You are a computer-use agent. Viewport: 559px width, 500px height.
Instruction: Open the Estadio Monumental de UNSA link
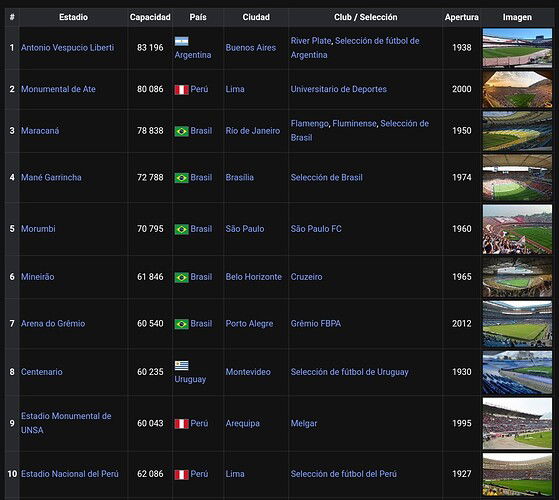[x=66, y=423]
